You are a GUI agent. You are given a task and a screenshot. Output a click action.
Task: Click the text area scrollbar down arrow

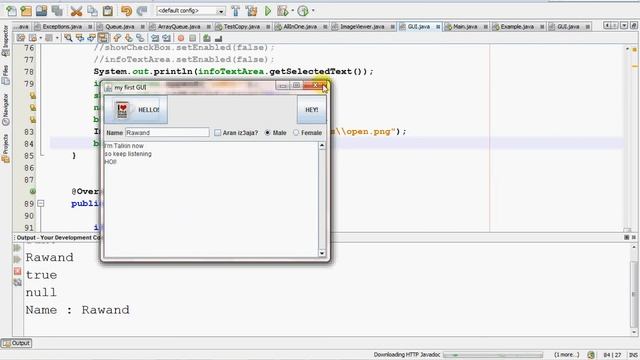[x=322, y=253]
